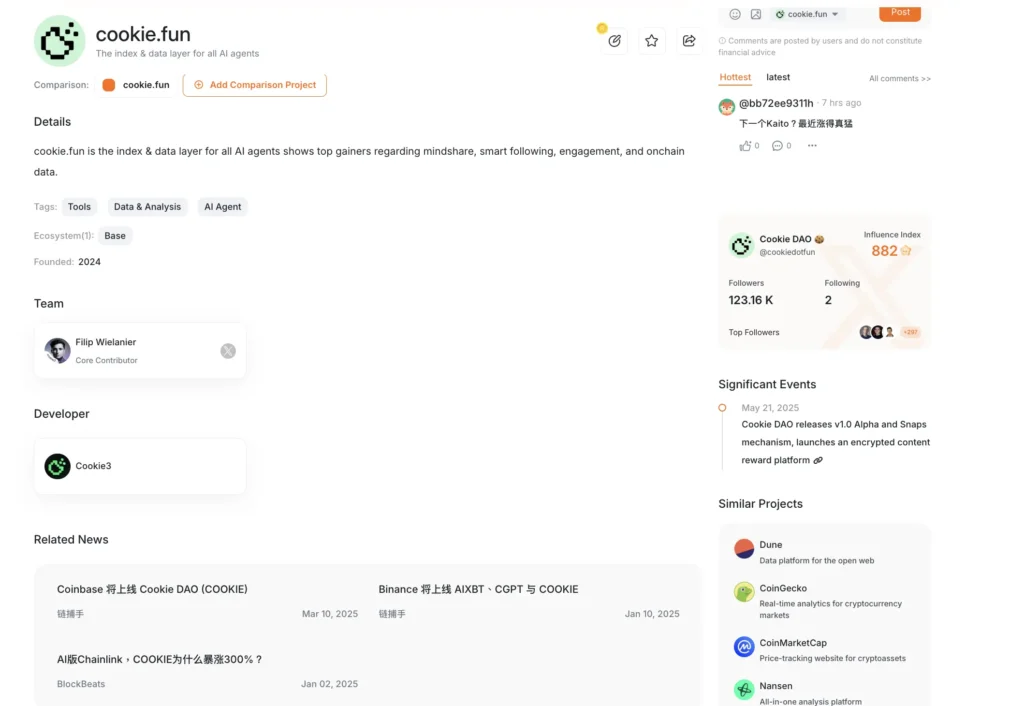Open the @cookiedotfun handle

coord(787,252)
